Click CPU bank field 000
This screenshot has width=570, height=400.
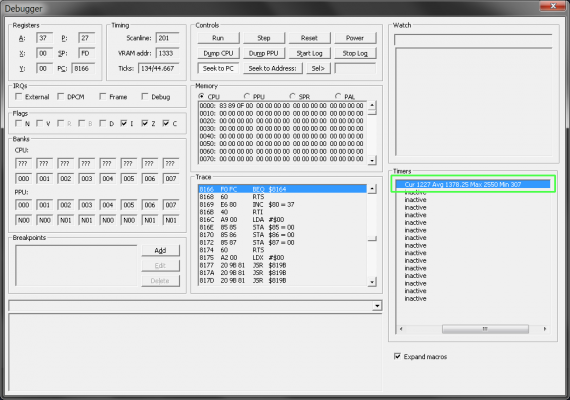coord(24,179)
